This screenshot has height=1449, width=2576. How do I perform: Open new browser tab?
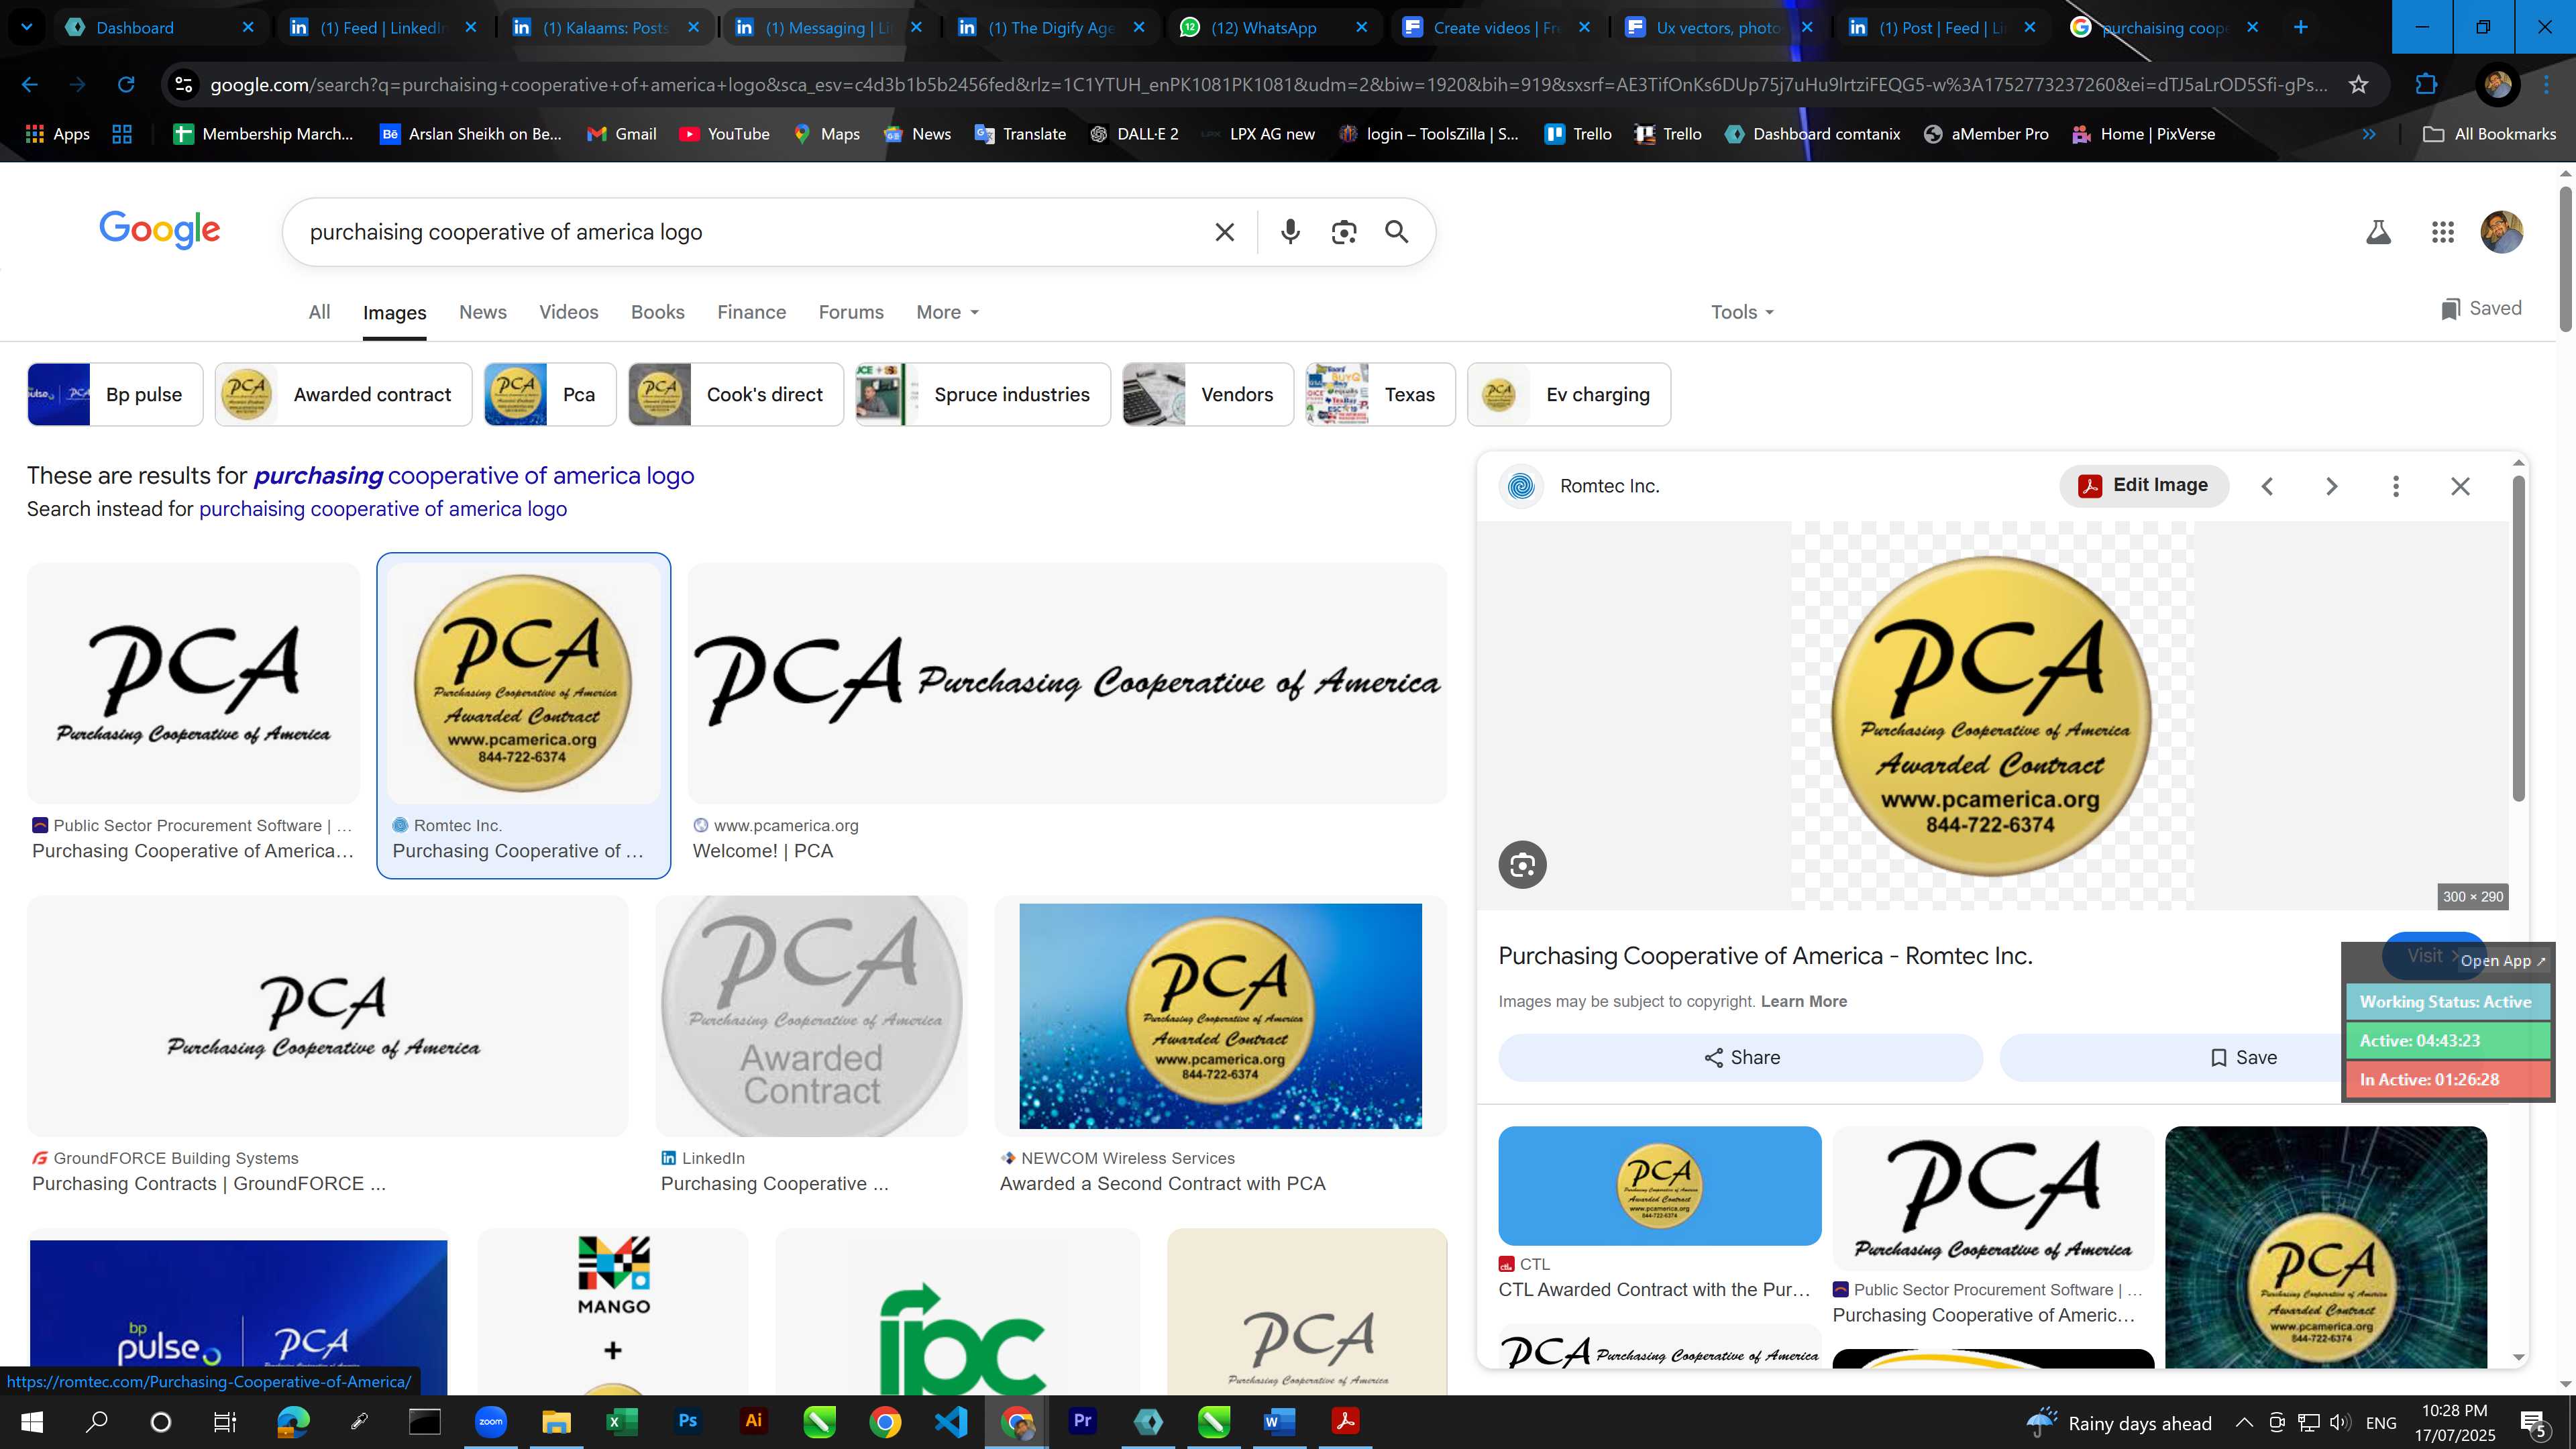click(x=2300, y=28)
